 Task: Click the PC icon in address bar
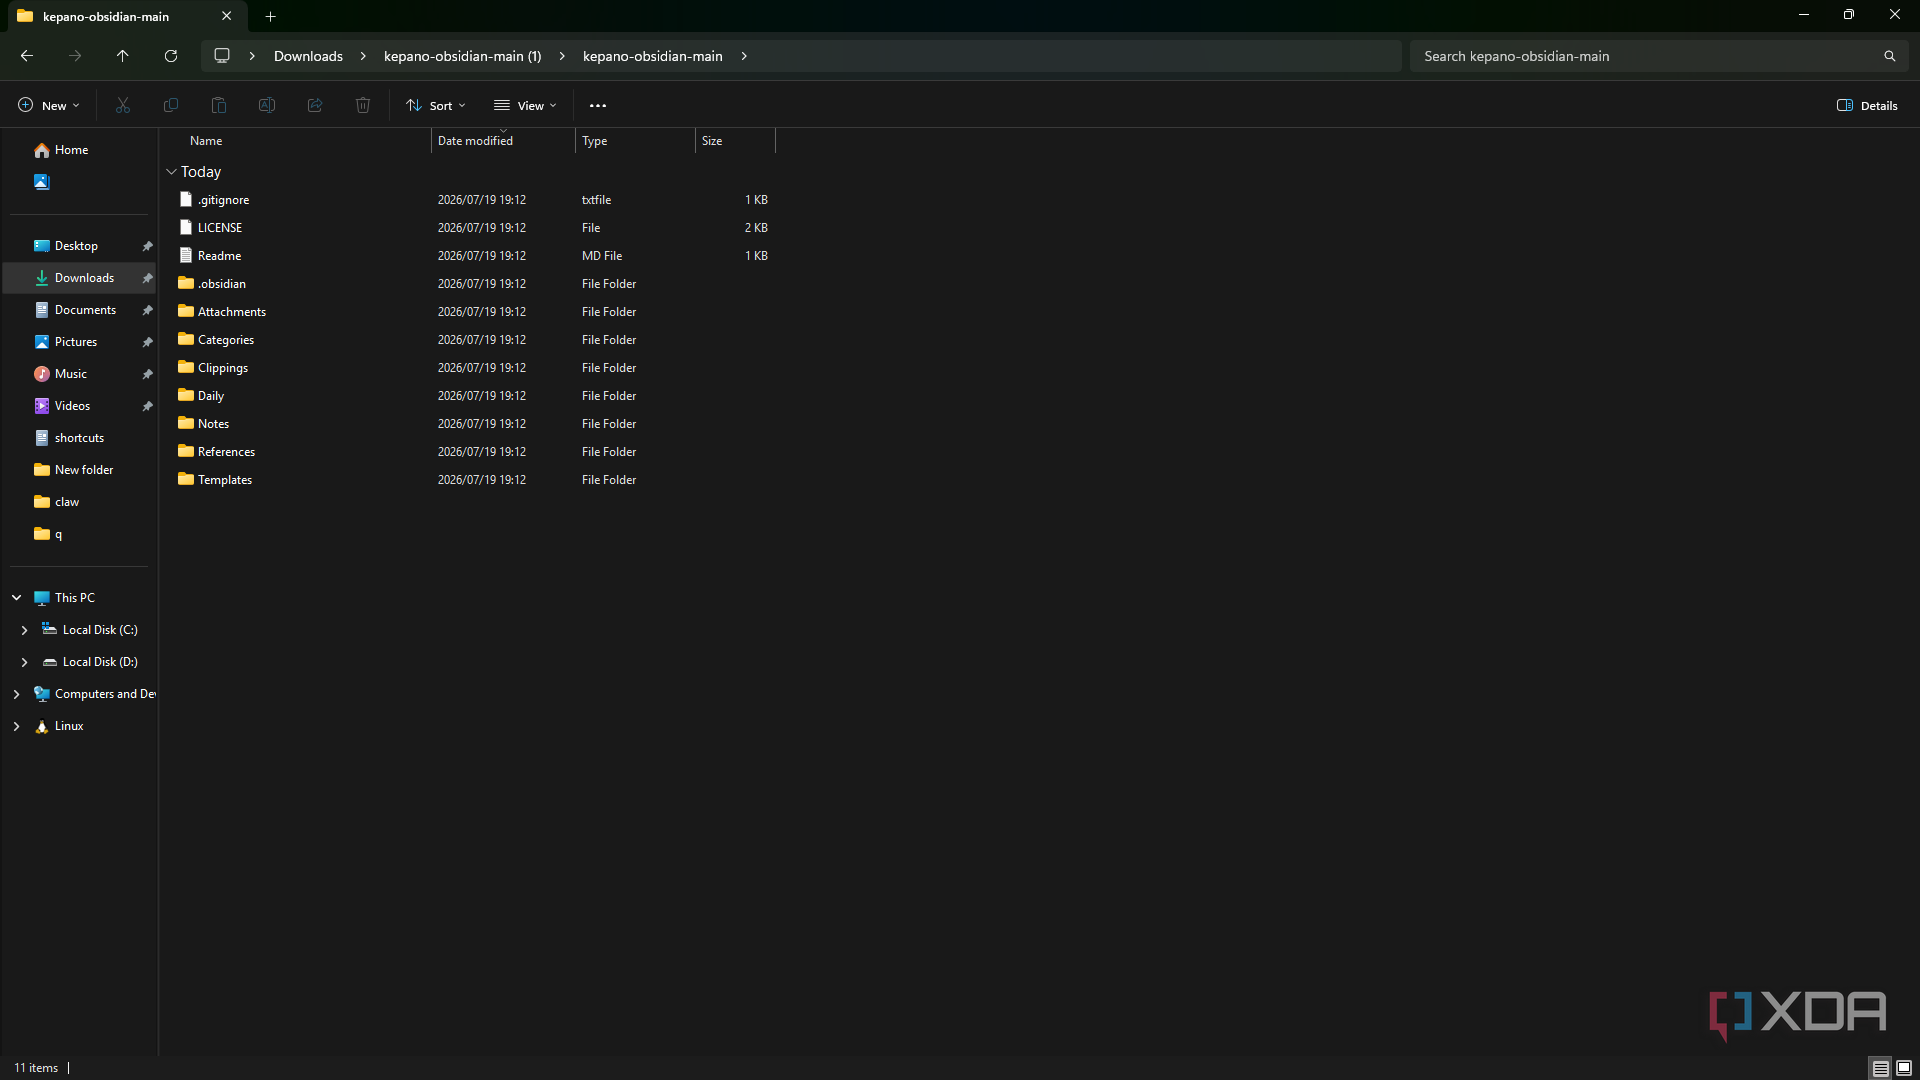pyautogui.click(x=222, y=56)
